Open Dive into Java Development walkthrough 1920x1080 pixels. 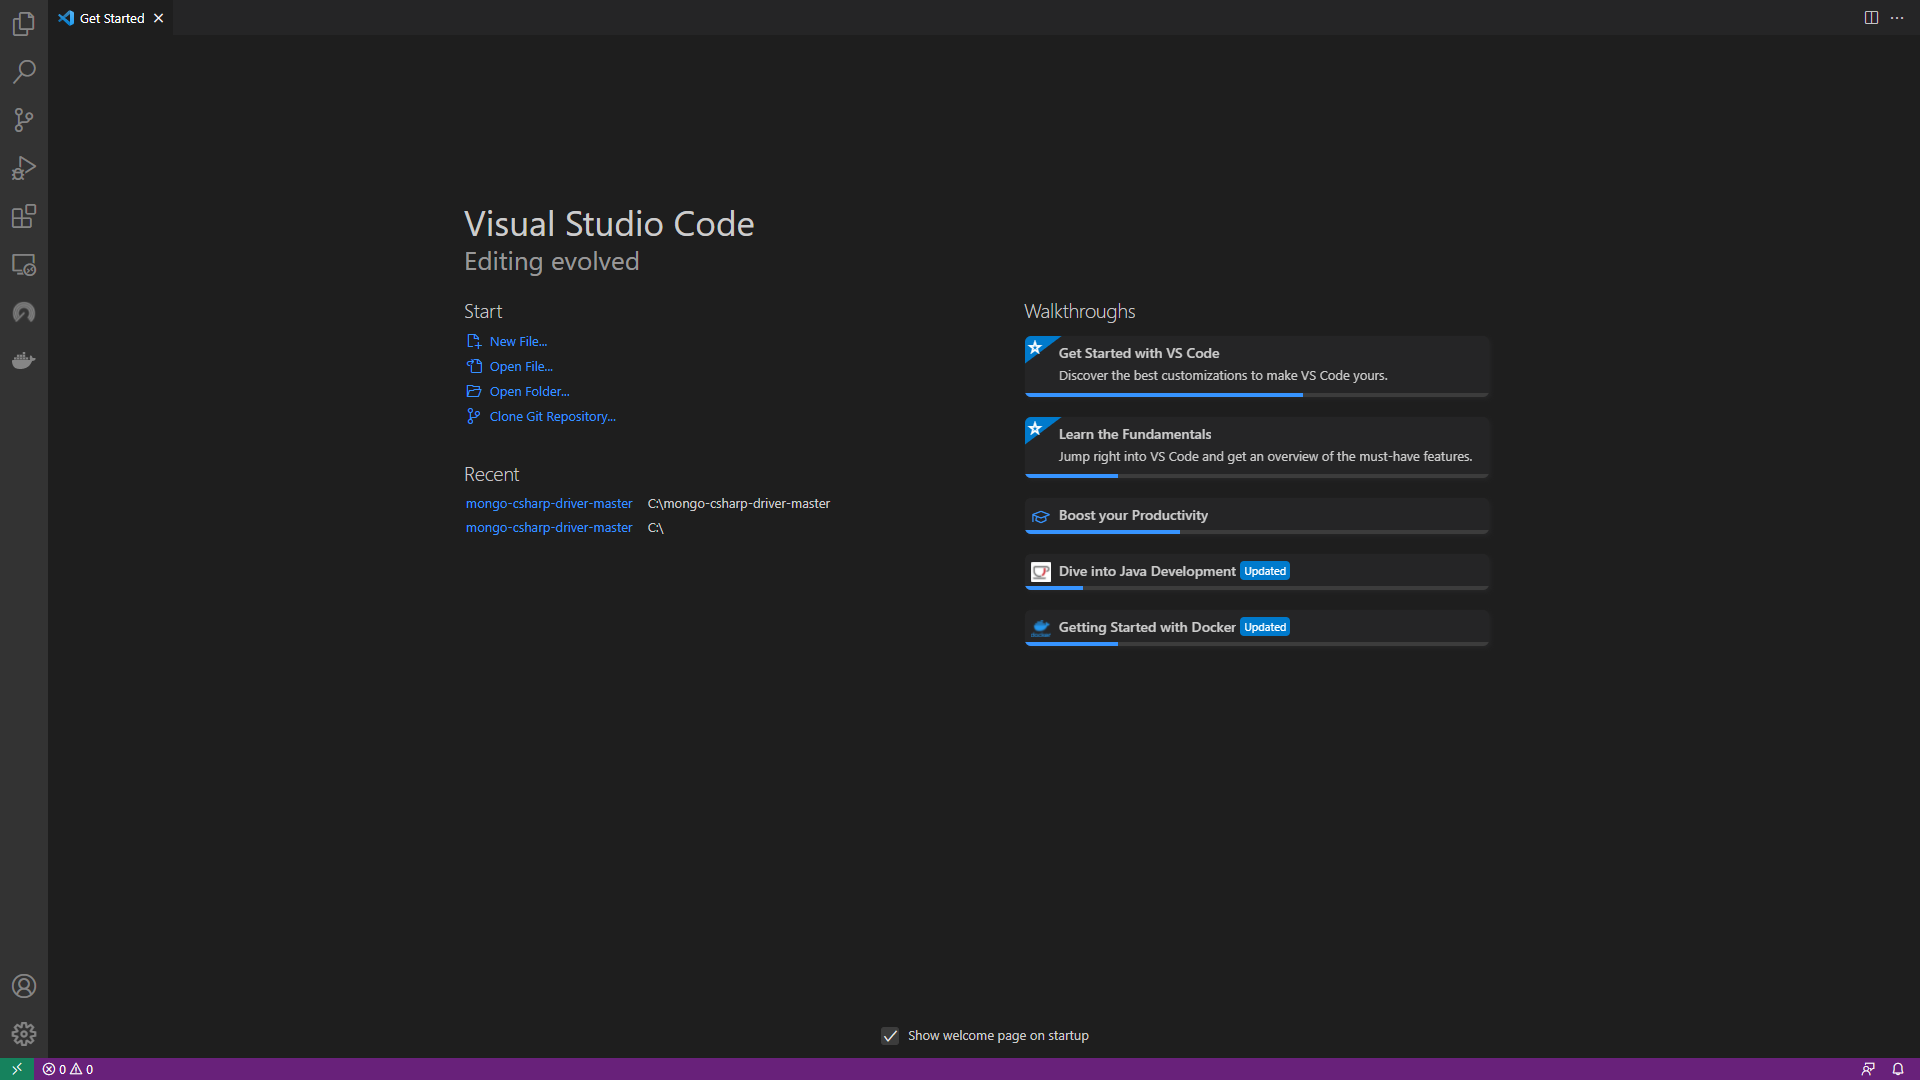tap(1257, 572)
